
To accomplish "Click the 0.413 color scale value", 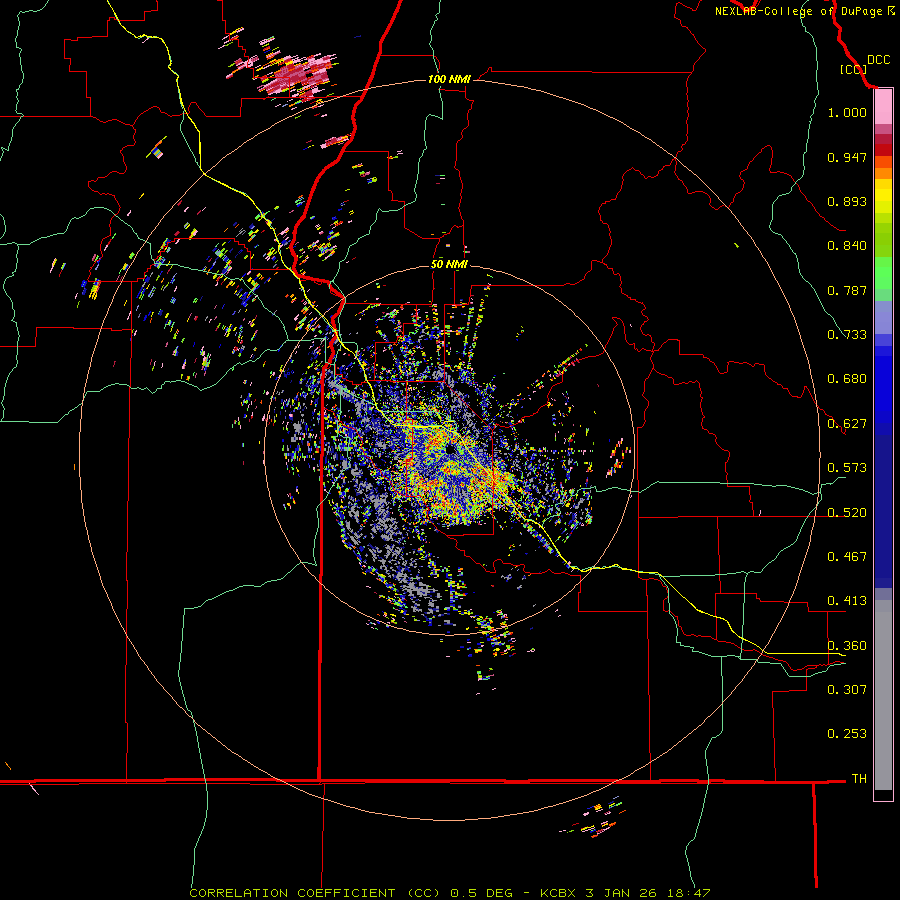I will [x=847, y=601].
